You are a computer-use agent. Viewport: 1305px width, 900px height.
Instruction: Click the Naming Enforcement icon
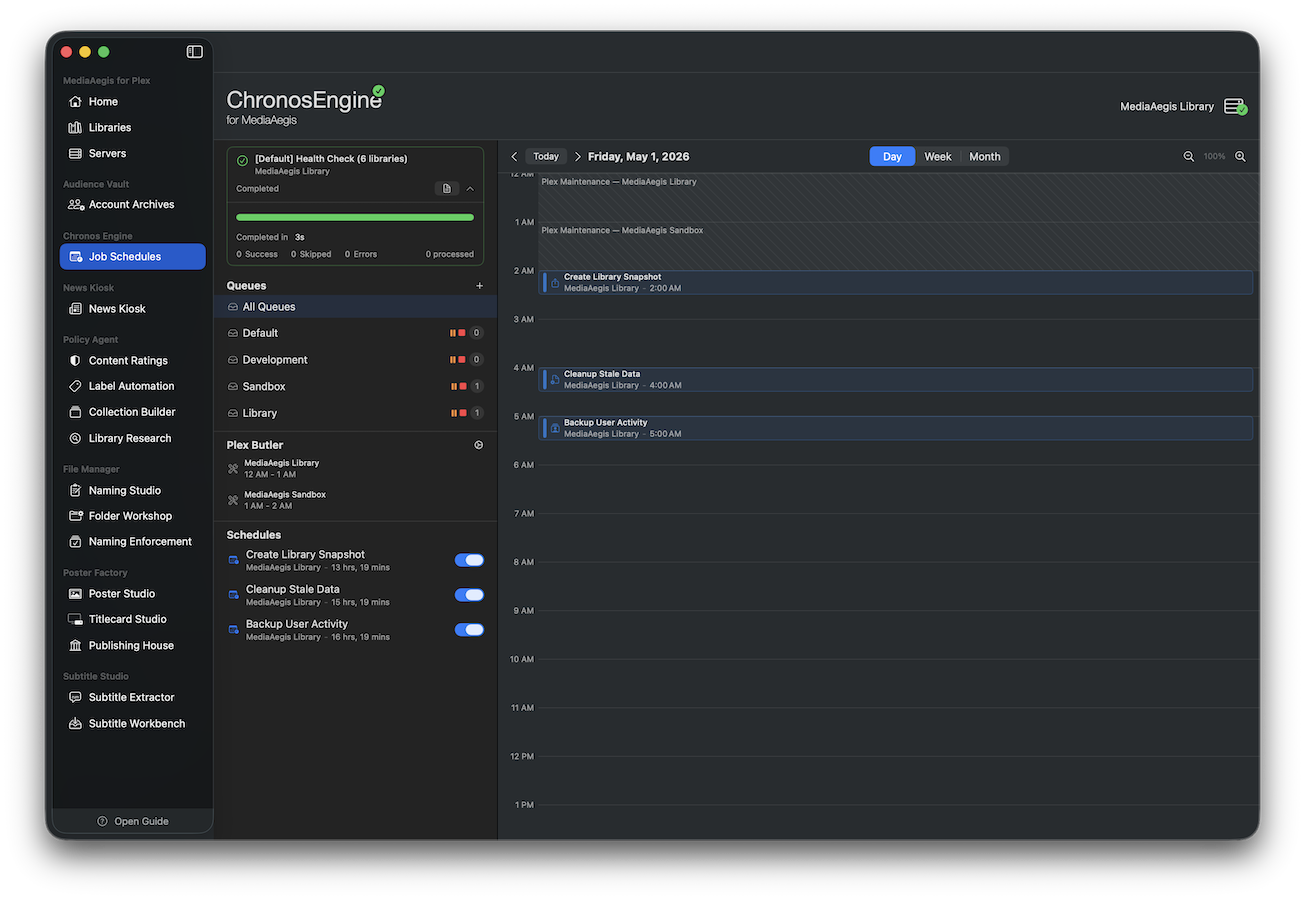pos(75,542)
